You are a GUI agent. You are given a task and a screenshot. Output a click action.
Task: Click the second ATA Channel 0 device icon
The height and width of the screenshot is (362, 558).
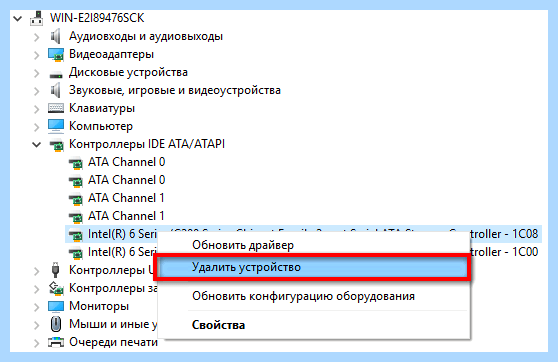[75, 181]
